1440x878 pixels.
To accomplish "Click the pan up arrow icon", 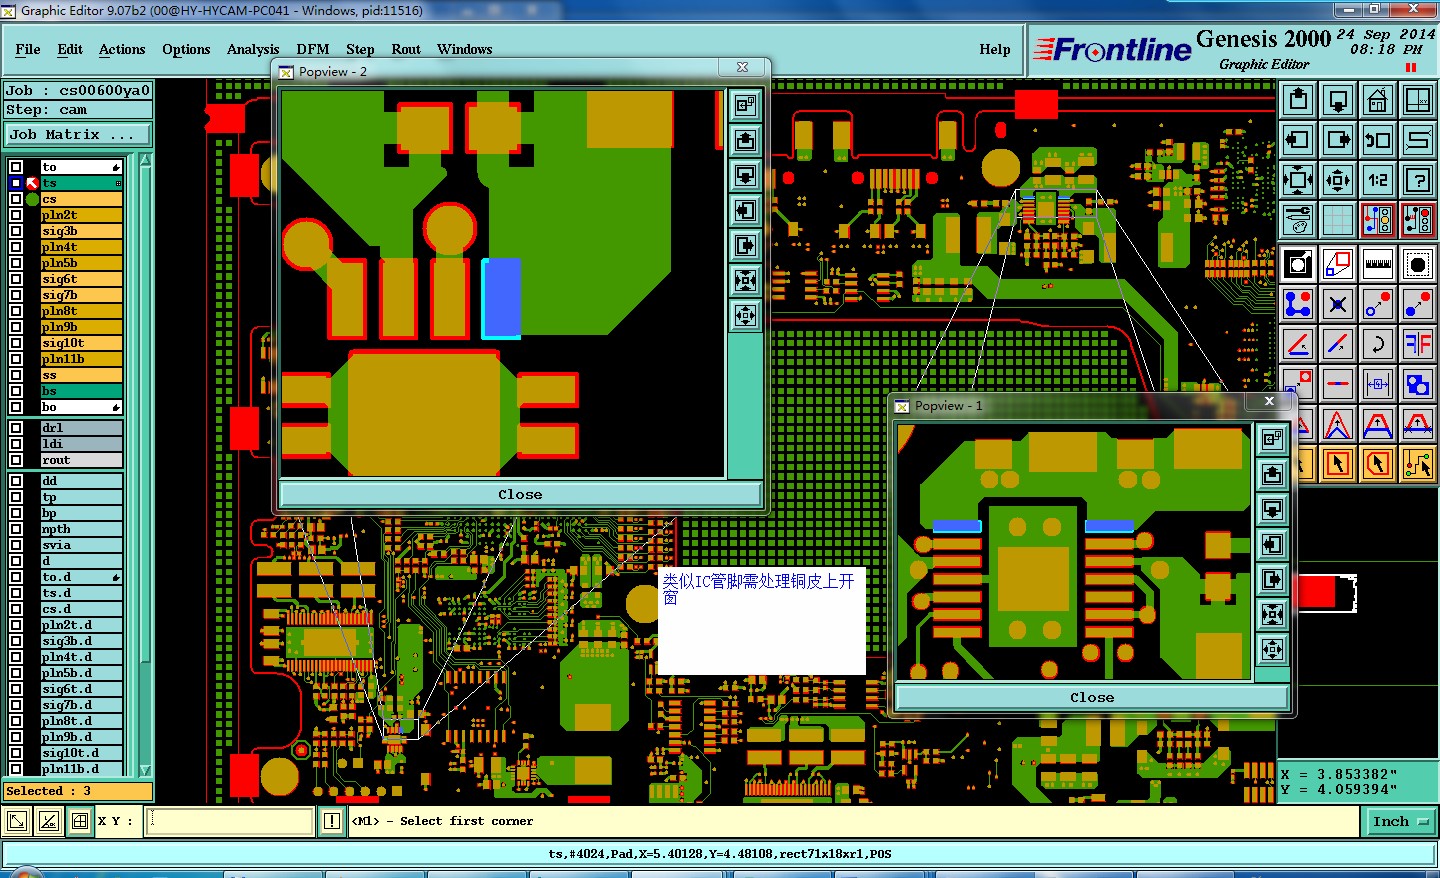I will (1298, 100).
